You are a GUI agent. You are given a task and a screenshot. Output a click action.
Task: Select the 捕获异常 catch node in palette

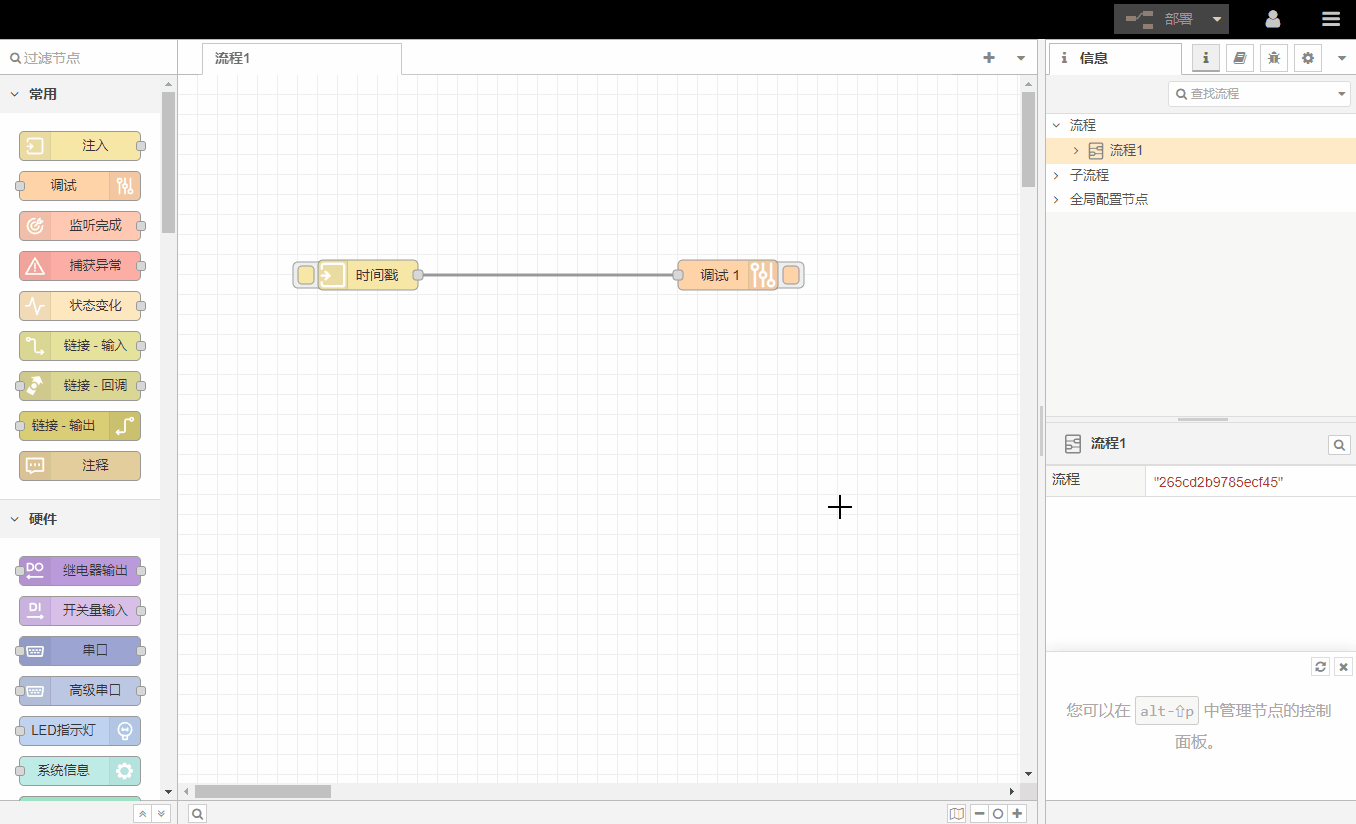point(80,266)
